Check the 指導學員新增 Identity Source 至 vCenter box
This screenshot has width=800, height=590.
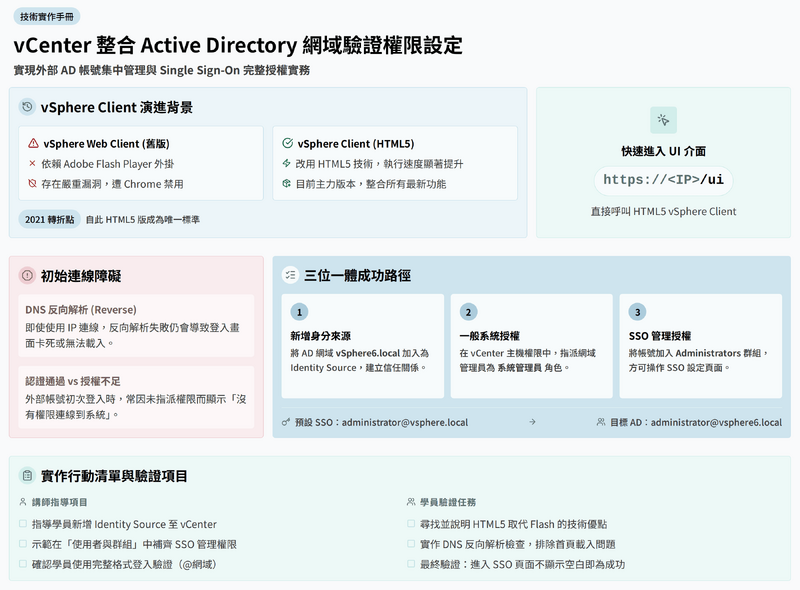tap(24, 524)
